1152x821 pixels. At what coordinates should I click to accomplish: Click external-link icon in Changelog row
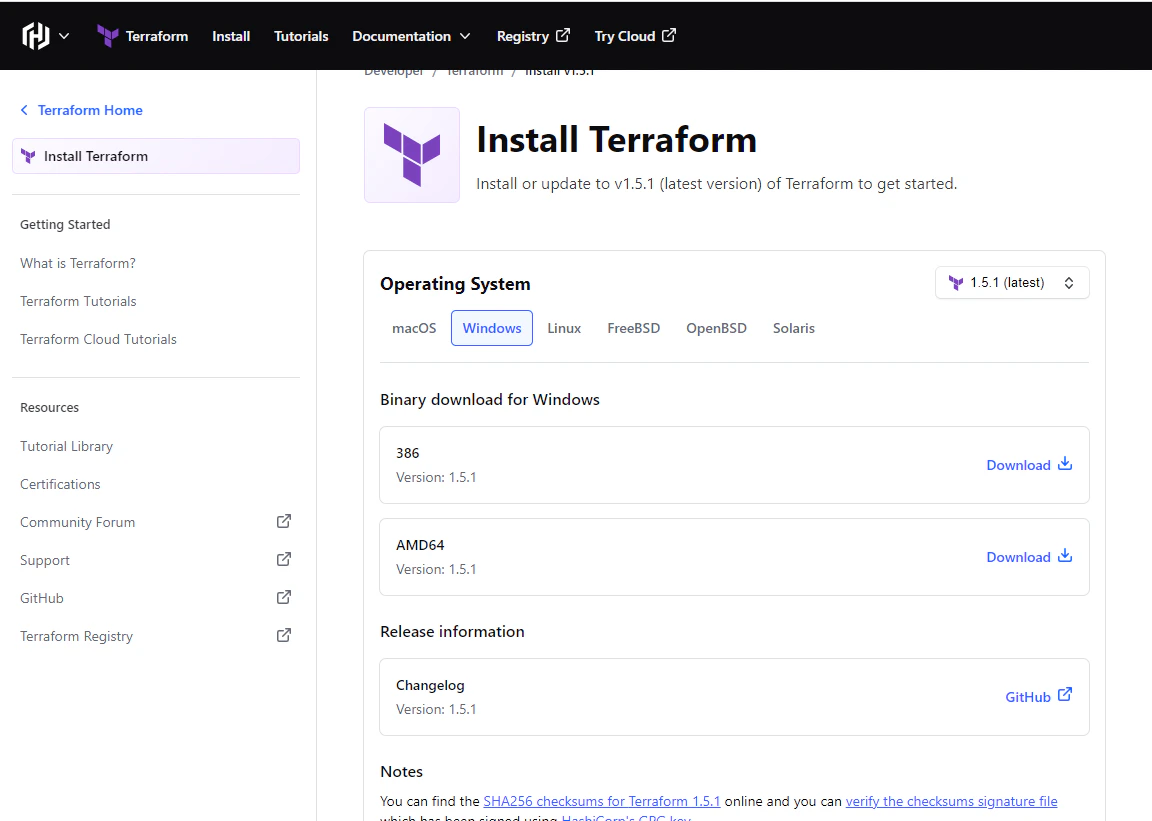pyautogui.click(x=1065, y=695)
